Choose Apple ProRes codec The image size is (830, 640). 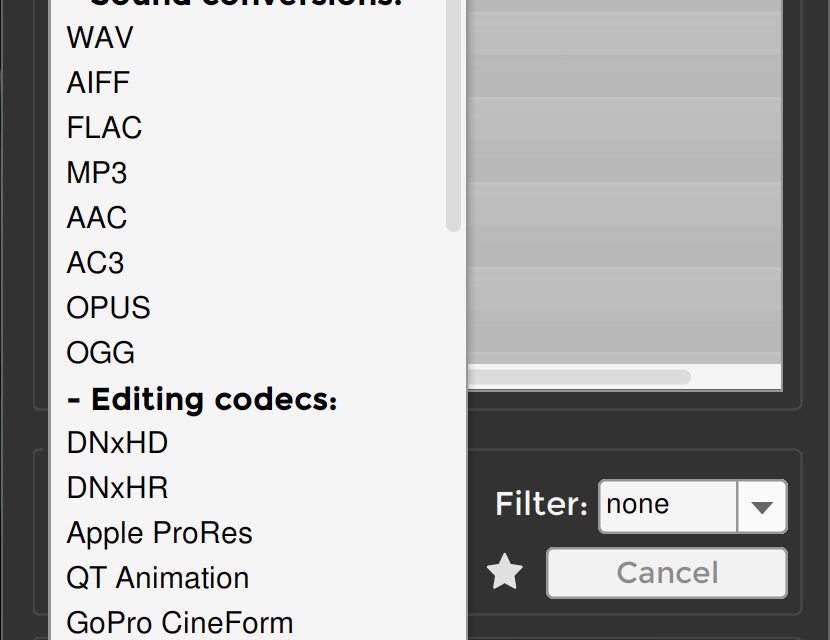[x=159, y=533]
